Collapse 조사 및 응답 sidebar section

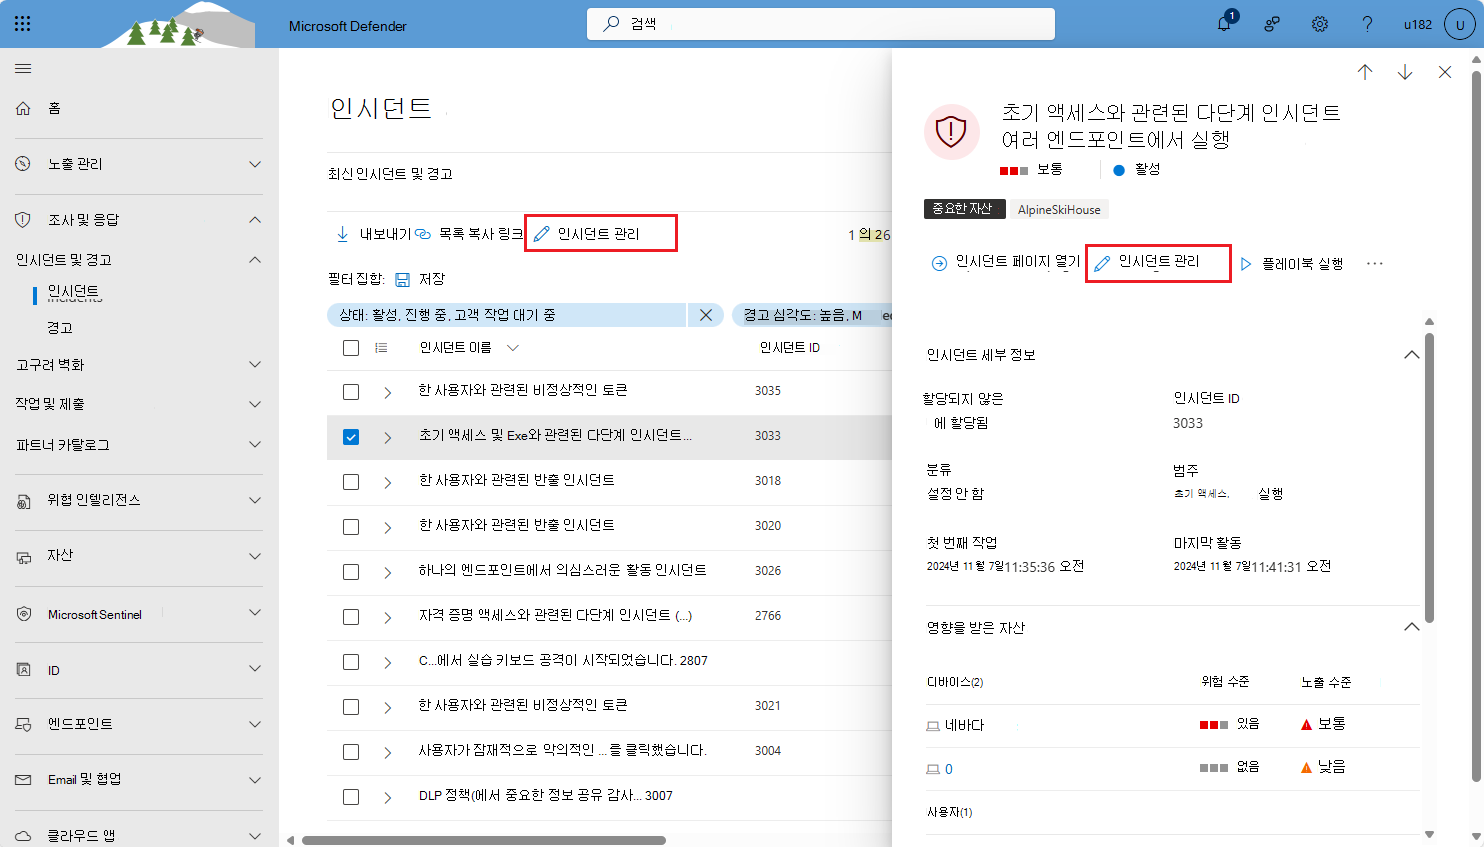(x=255, y=220)
